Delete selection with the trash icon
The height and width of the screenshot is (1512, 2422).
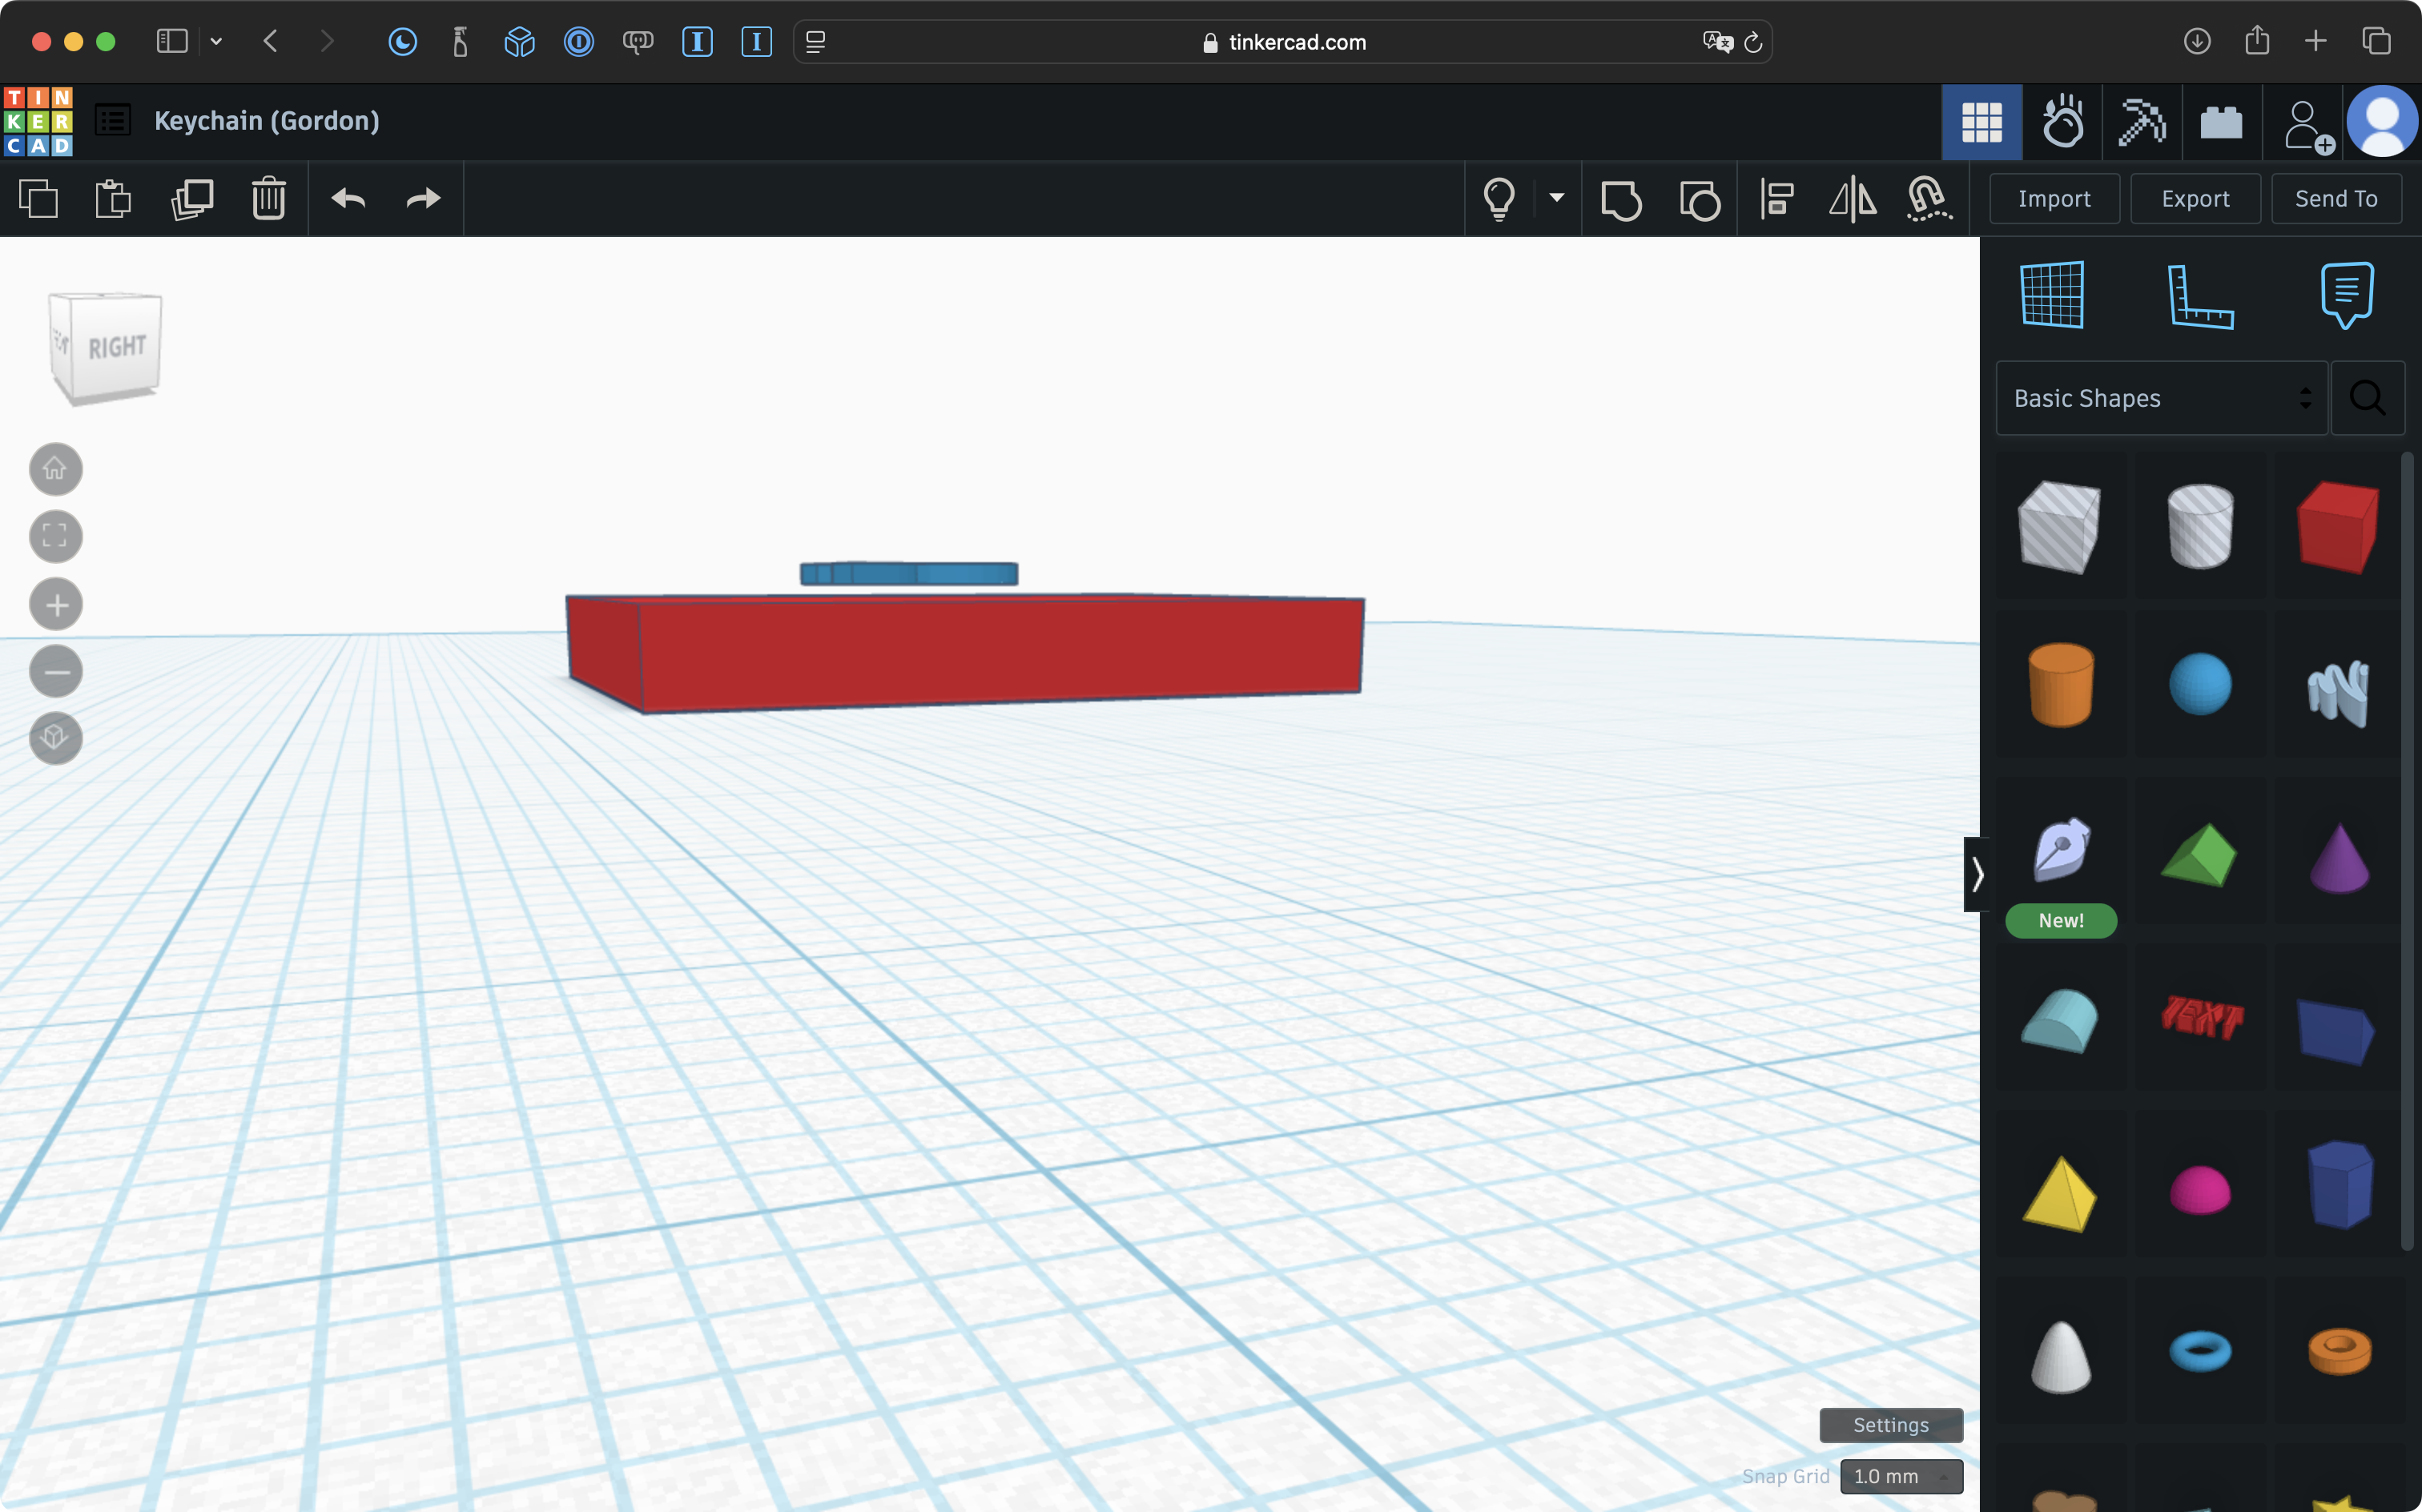pyautogui.click(x=268, y=199)
